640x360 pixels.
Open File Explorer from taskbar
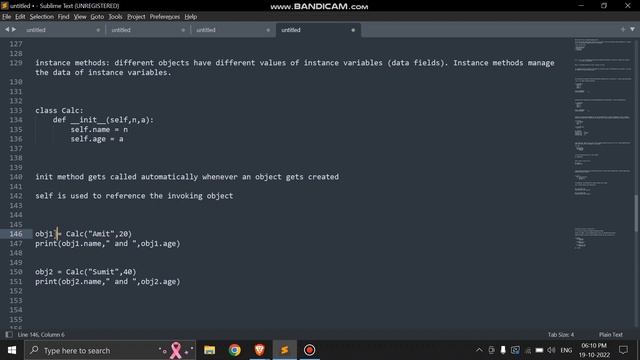(x=209, y=350)
